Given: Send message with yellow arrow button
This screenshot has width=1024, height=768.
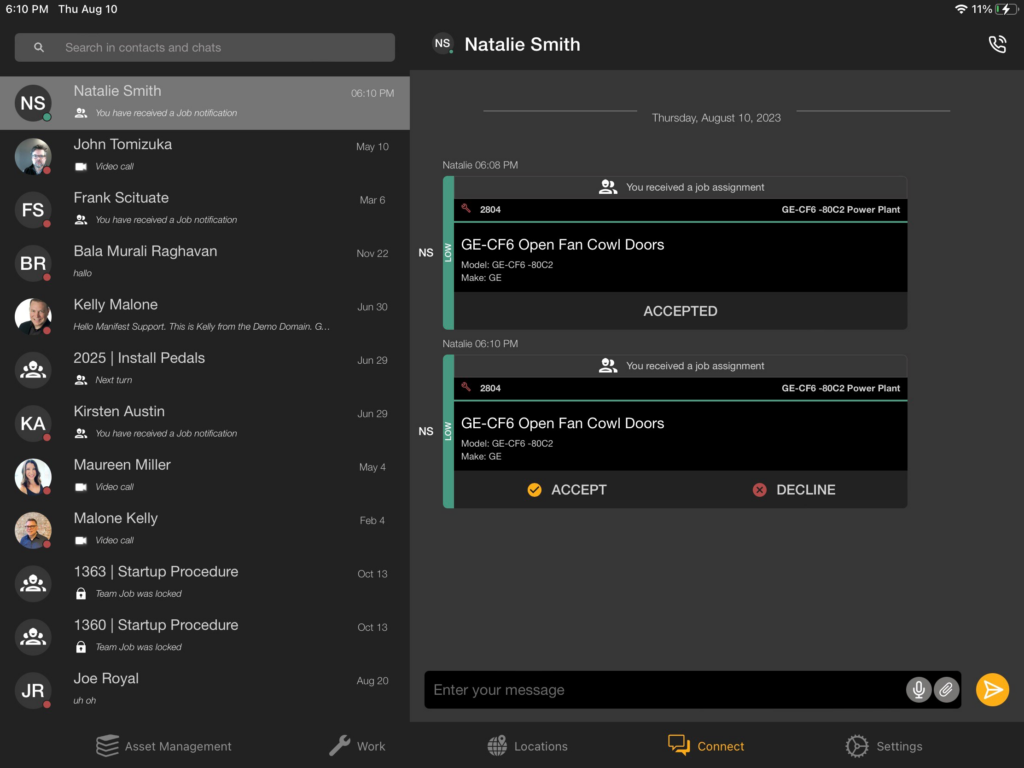Looking at the screenshot, I should click(992, 690).
